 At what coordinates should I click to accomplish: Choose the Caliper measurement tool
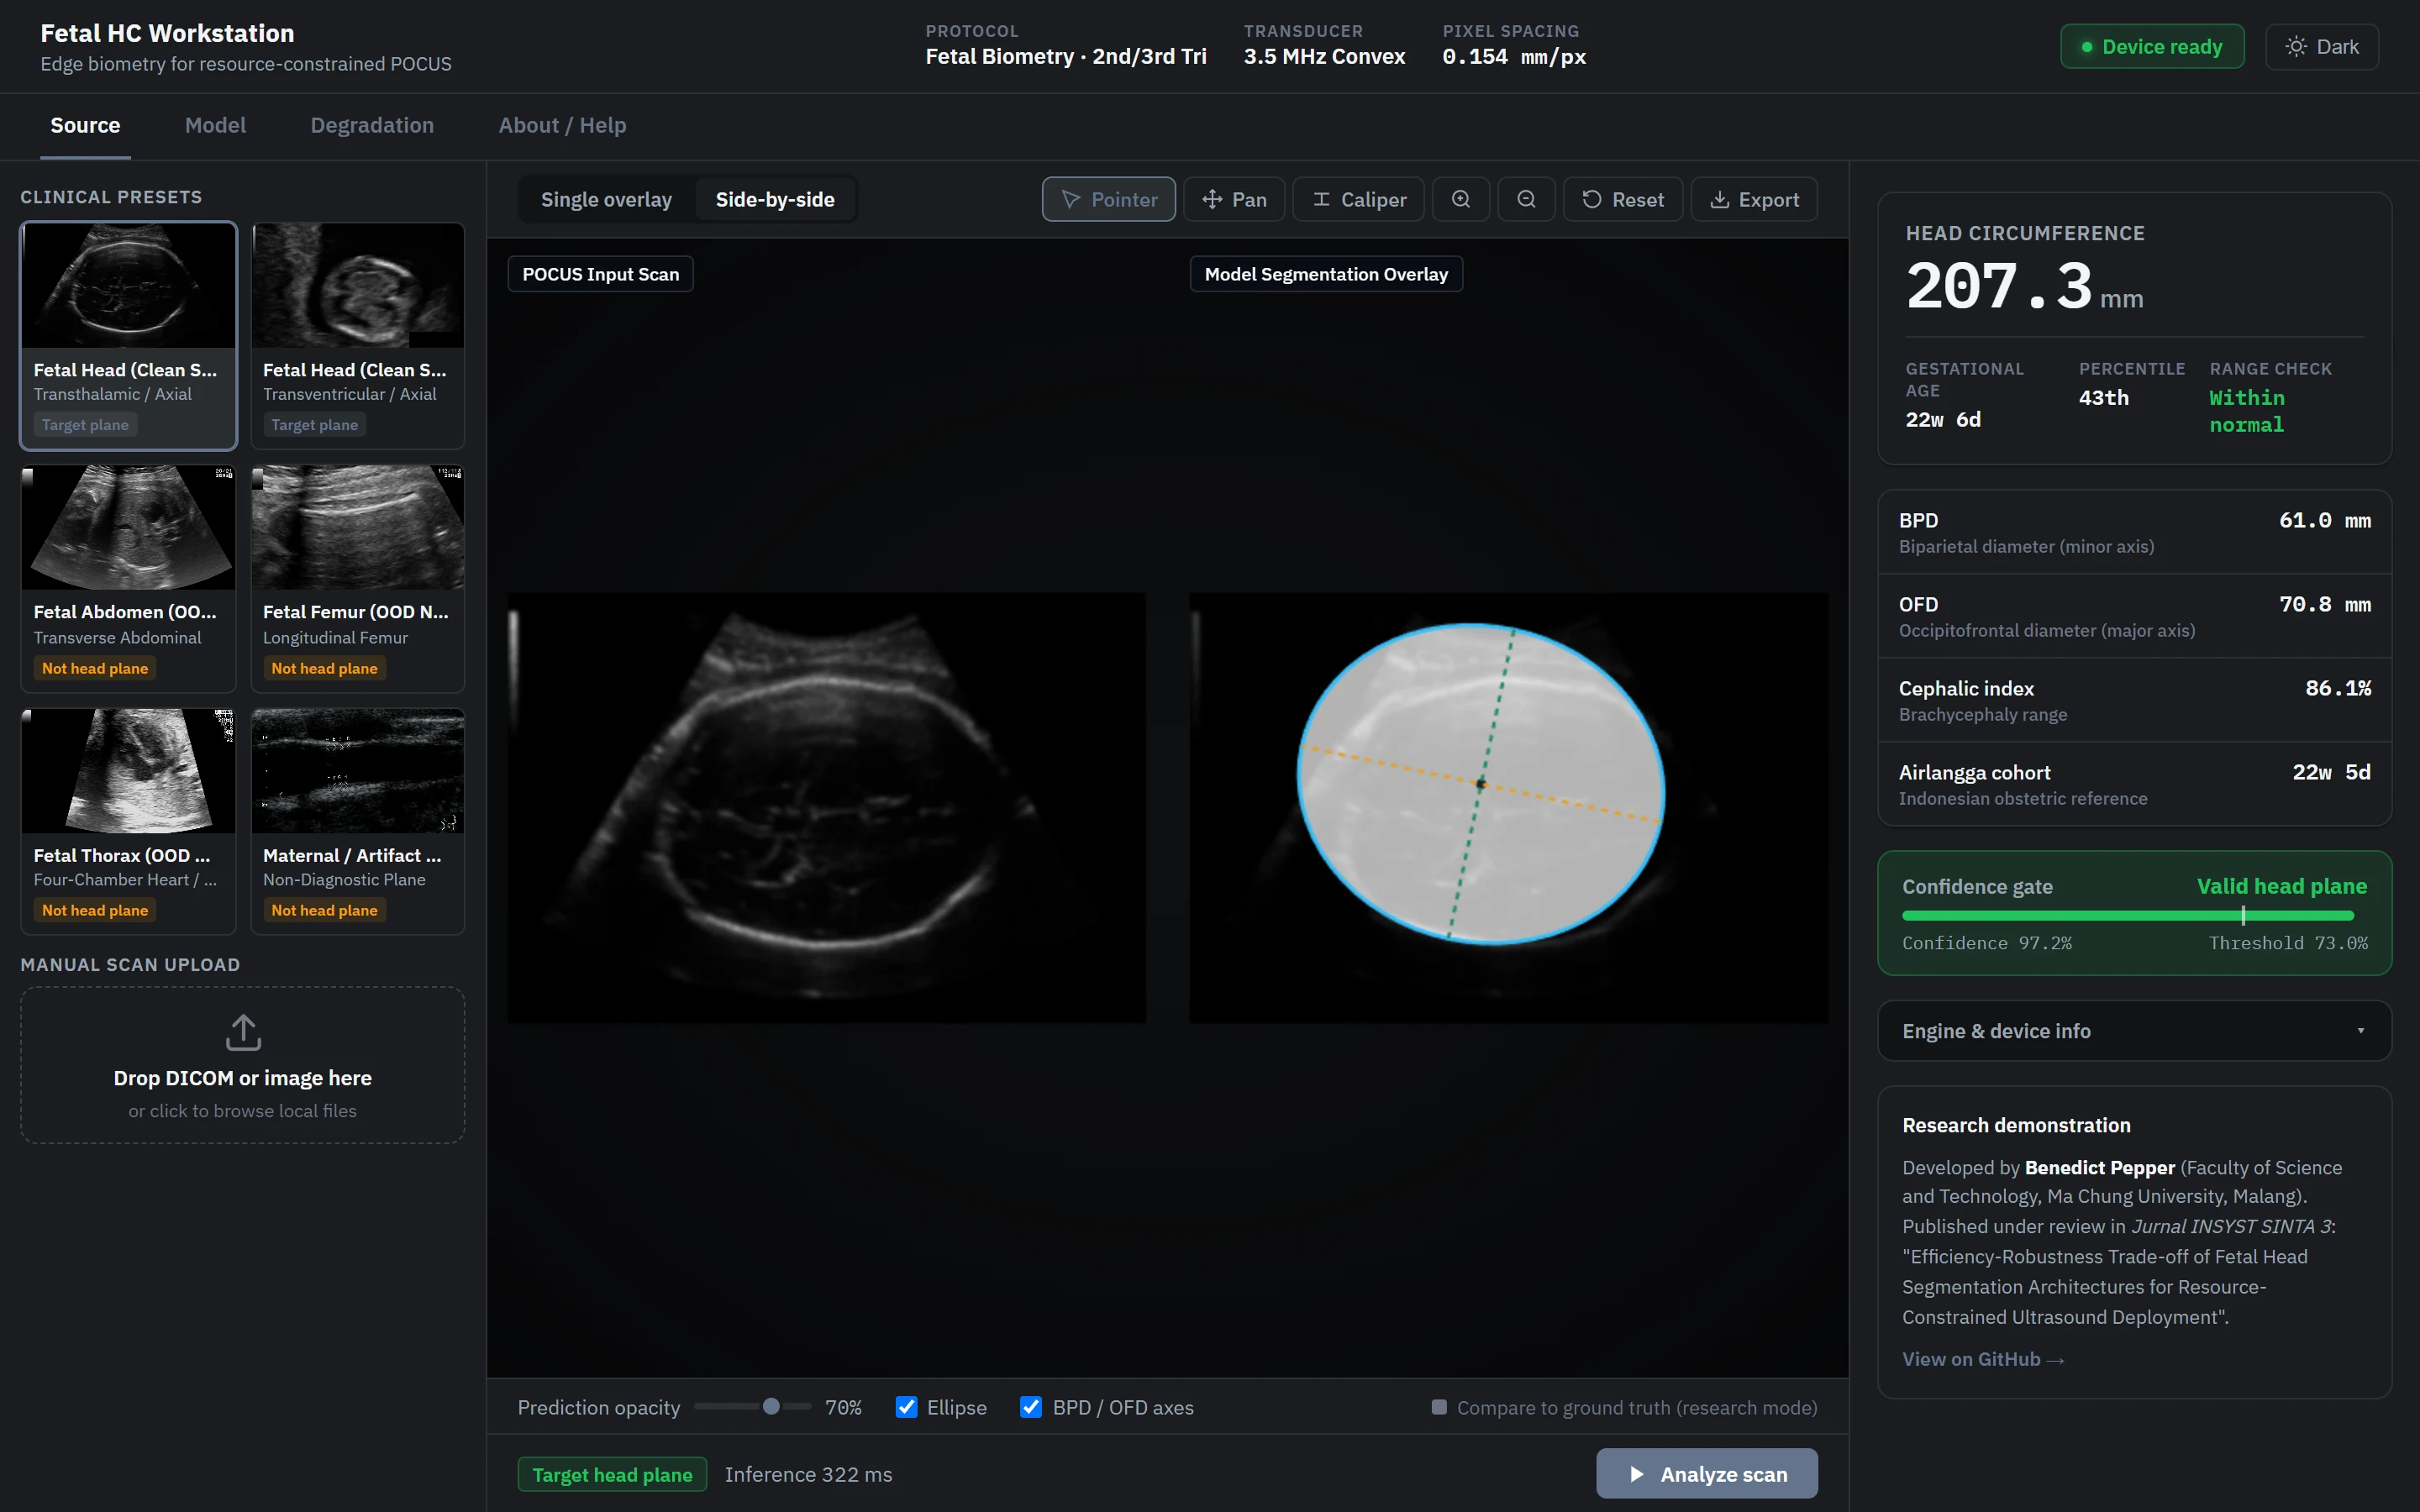click(x=1358, y=199)
